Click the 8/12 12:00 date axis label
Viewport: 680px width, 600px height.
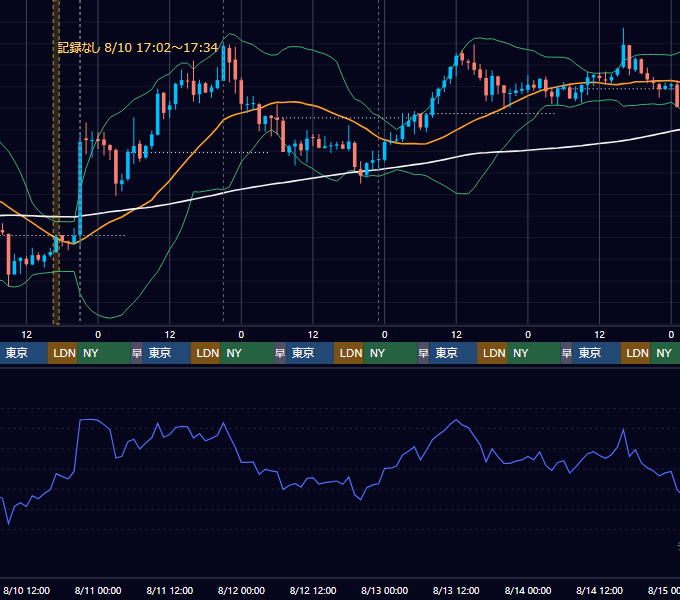pyautogui.click(x=313, y=590)
